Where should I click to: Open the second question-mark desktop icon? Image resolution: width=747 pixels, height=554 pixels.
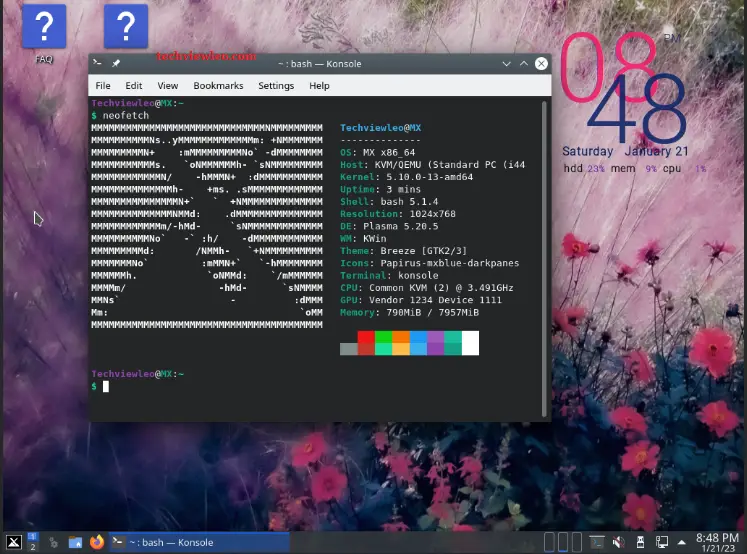tap(126, 26)
